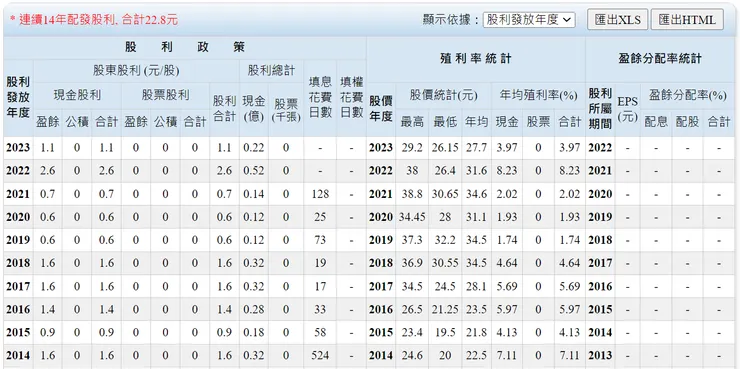This screenshot has width=740, height=369.
Task: Click the 股票(千張) column header
Action: click(286, 109)
